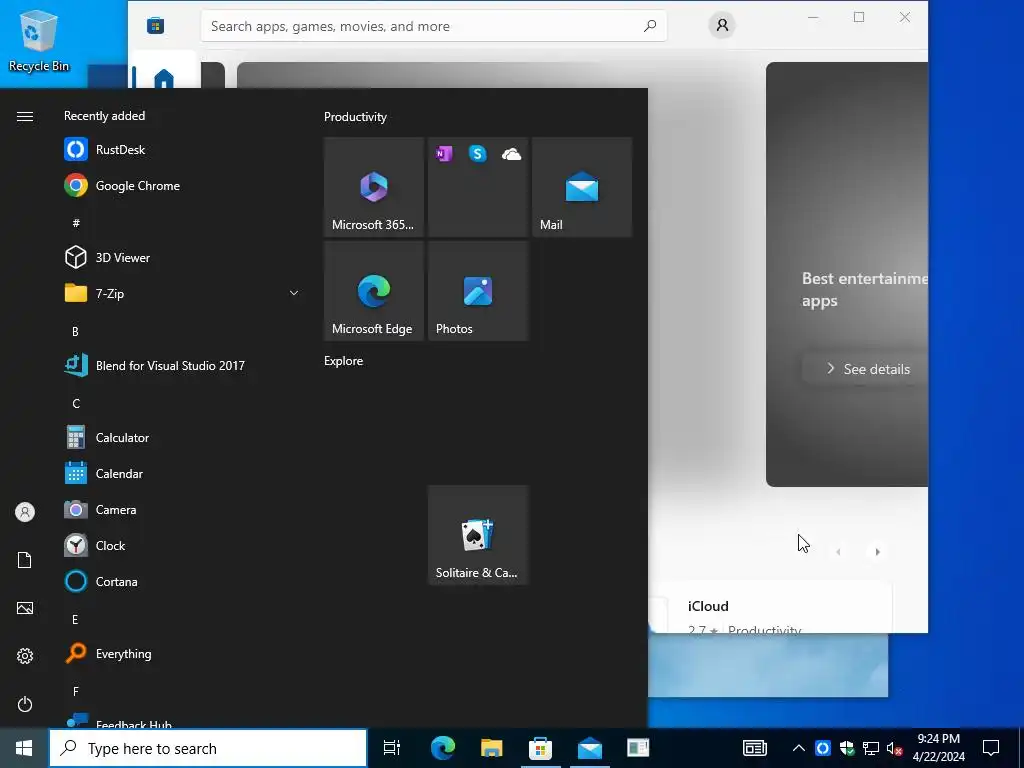The image size is (1024, 768).
Task: Expand the 7-Zip folder chevron
Action: tap(294, 293)
